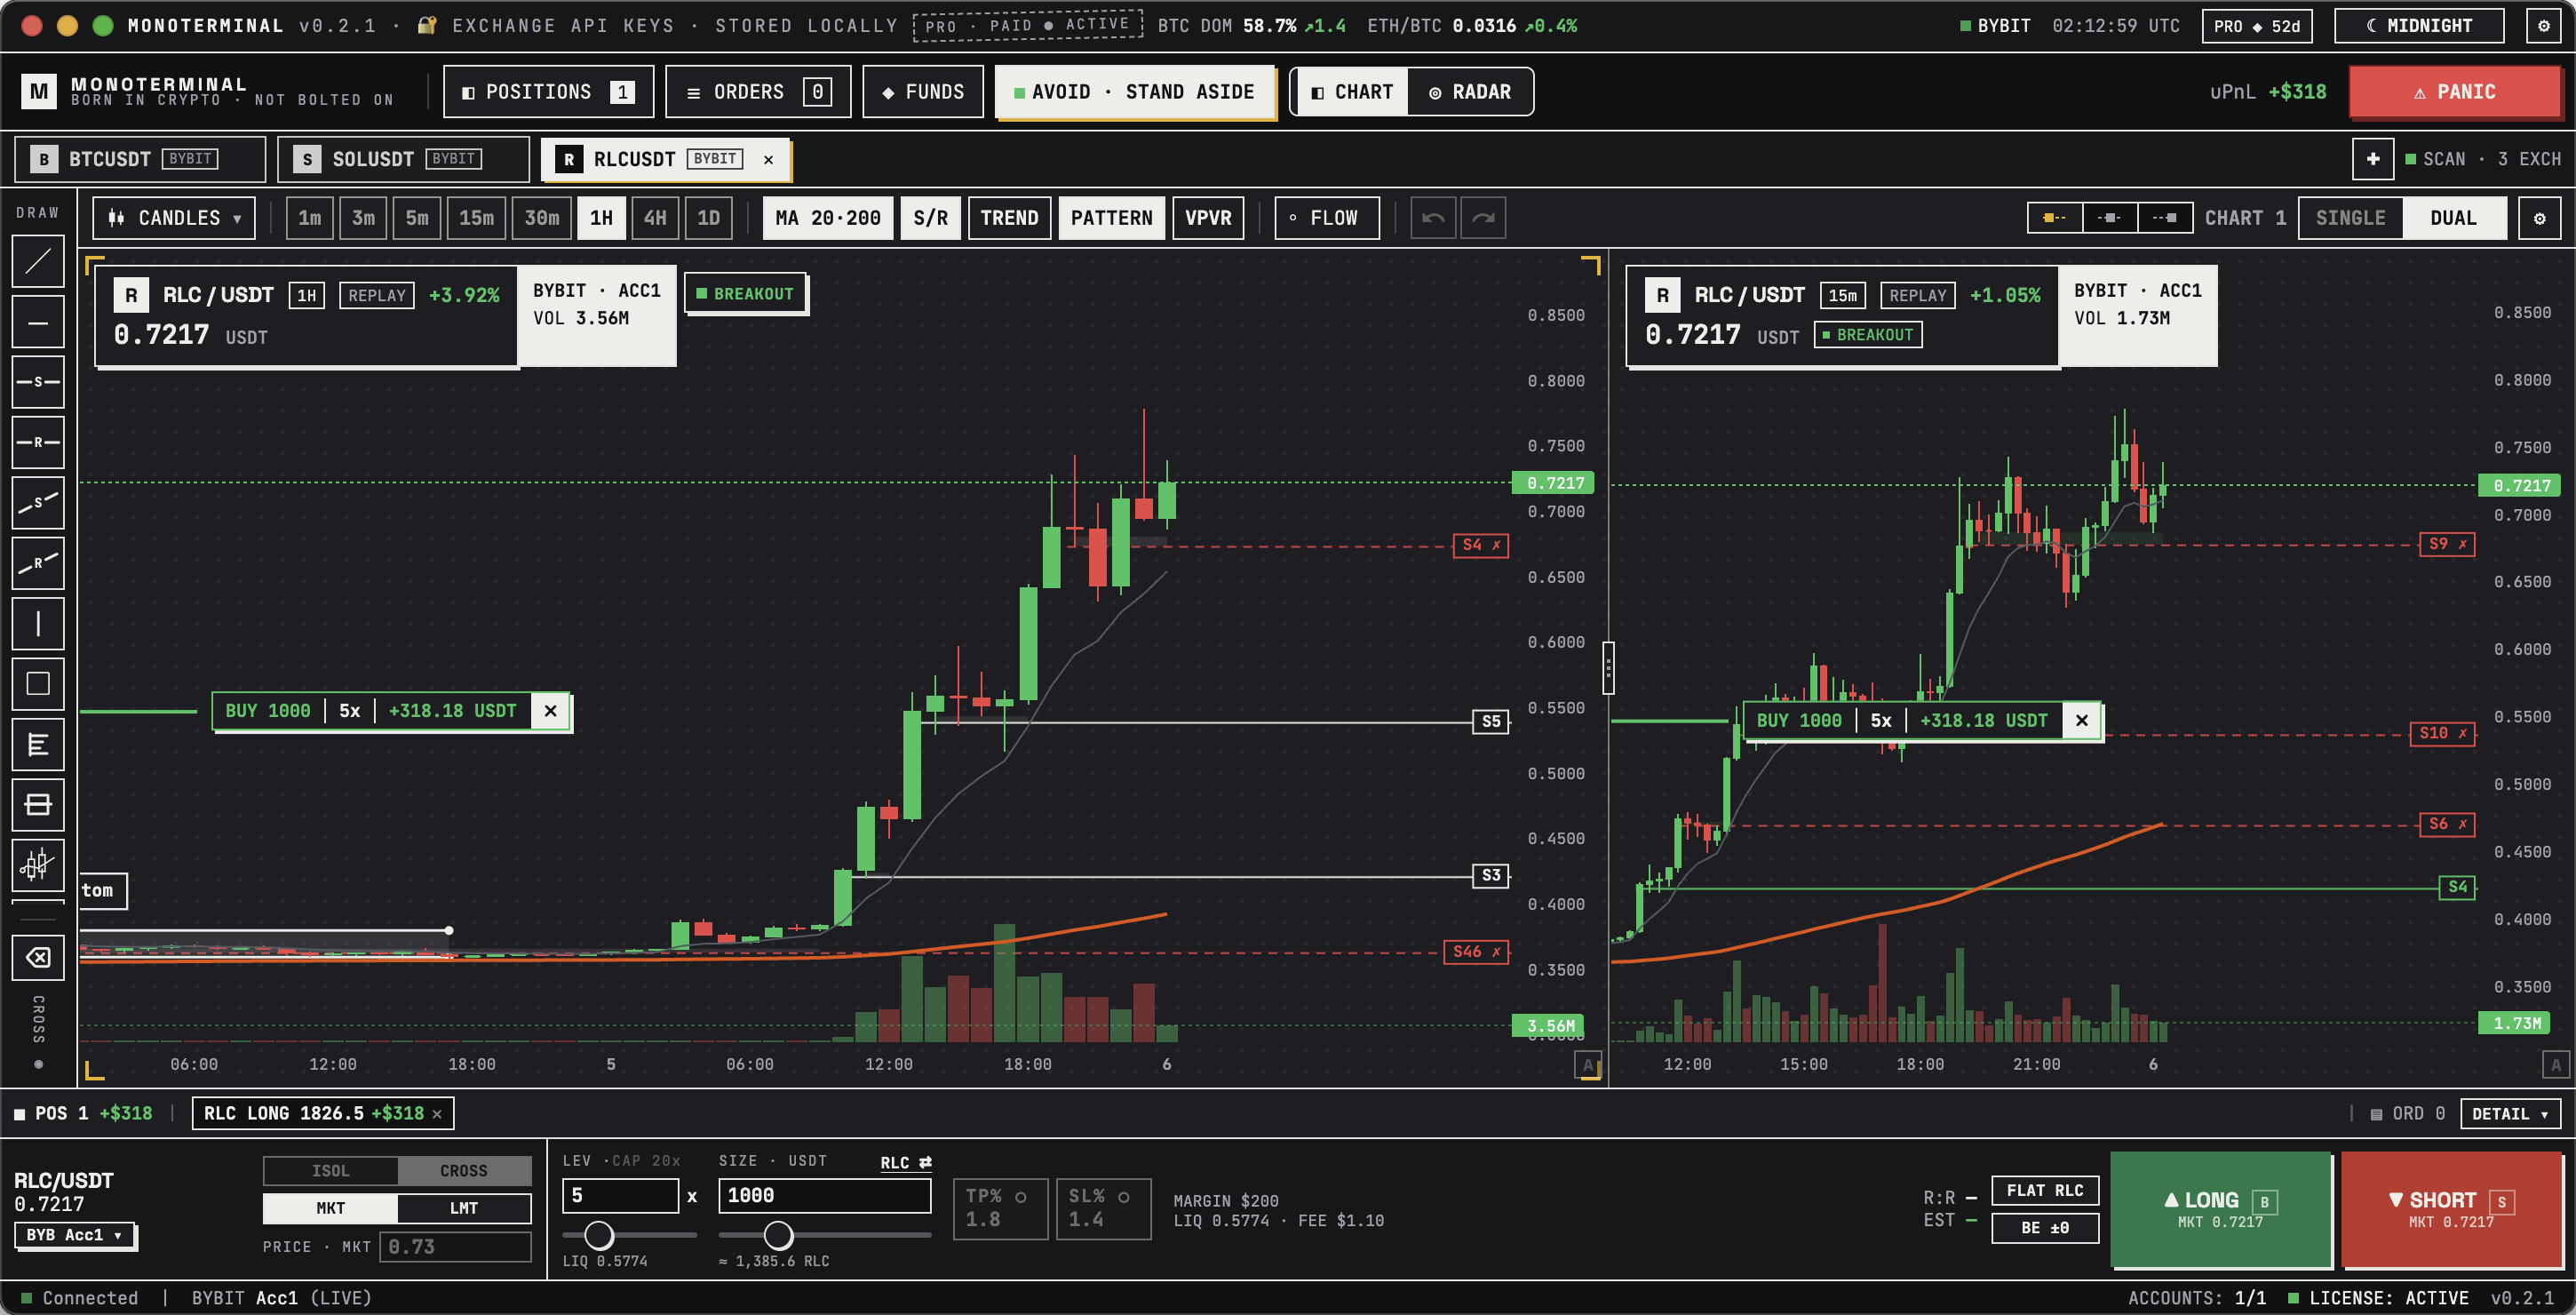Select the angled resistance trendline tool
This screenshot has height=1315, width=2576.
pos(38,563)
